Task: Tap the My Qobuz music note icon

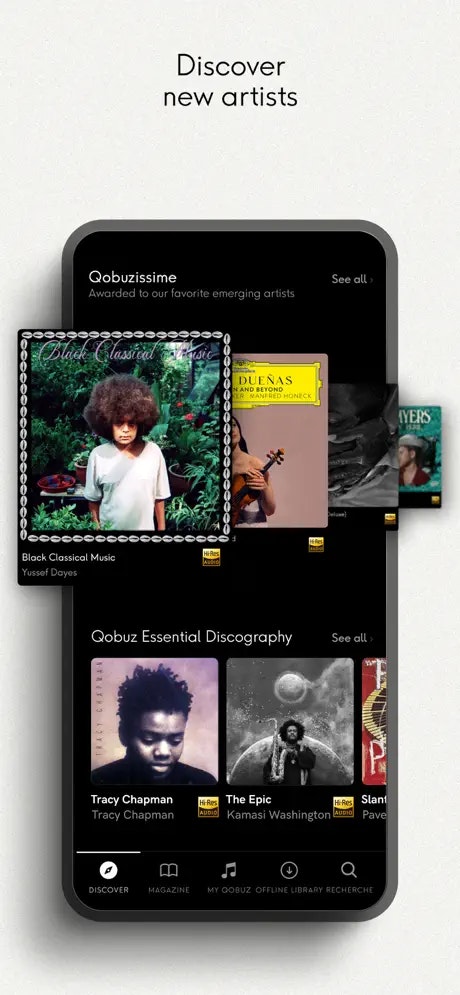Action: (228, 870)
